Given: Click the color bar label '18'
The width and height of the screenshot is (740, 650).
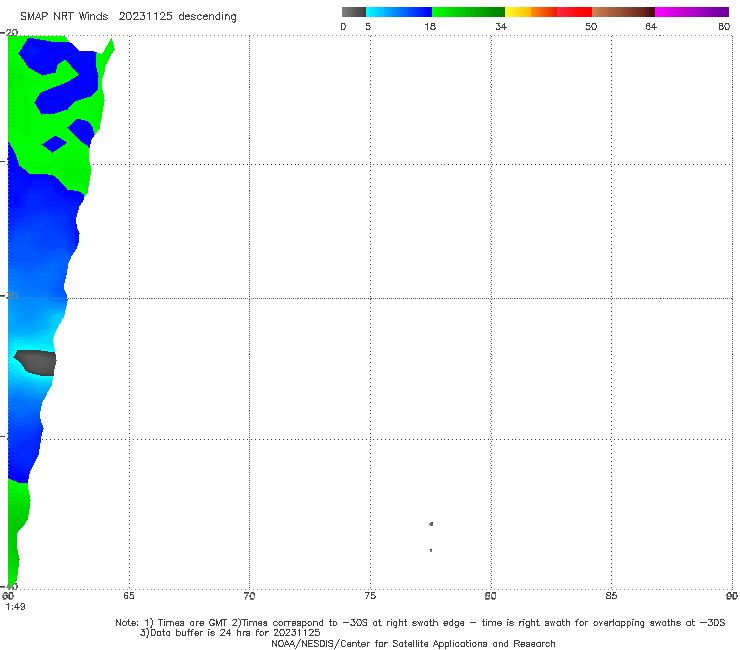Looking at the screenshot, I should pyautogui.click(x=430, y=26).
